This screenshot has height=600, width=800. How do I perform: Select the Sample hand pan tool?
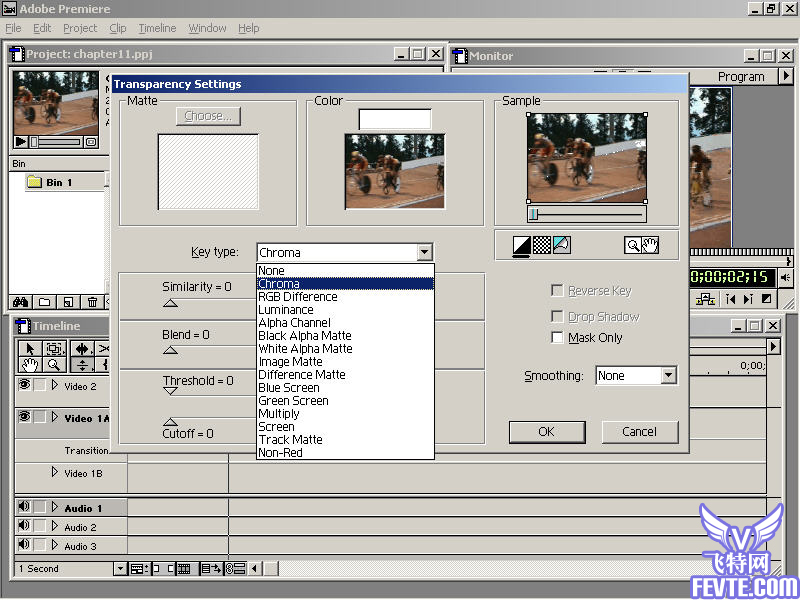pos(650,245)
